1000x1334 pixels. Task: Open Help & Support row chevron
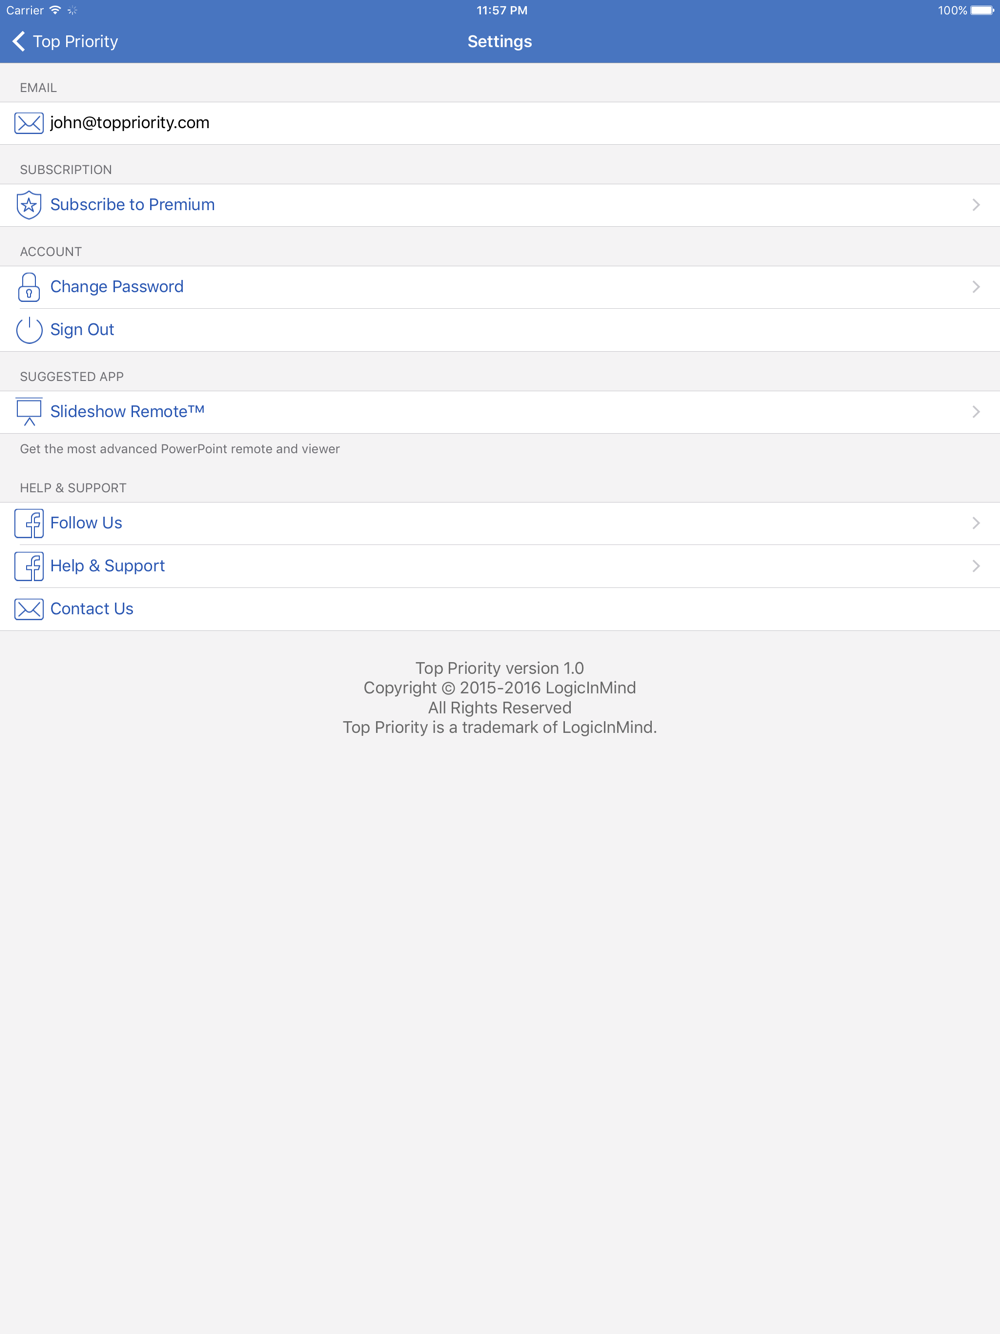[976, 566]
